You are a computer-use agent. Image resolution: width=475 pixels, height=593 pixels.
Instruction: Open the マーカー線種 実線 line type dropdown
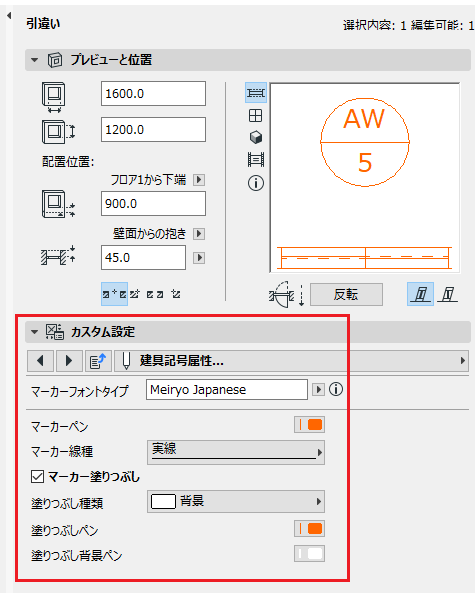pos(236,452)
